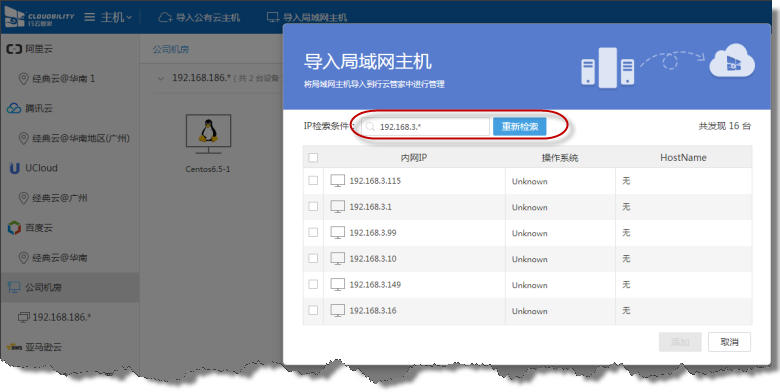Click the 阿里云 logo icon
This screenshot has width=780, height=392.
click(x=14, y=49)
